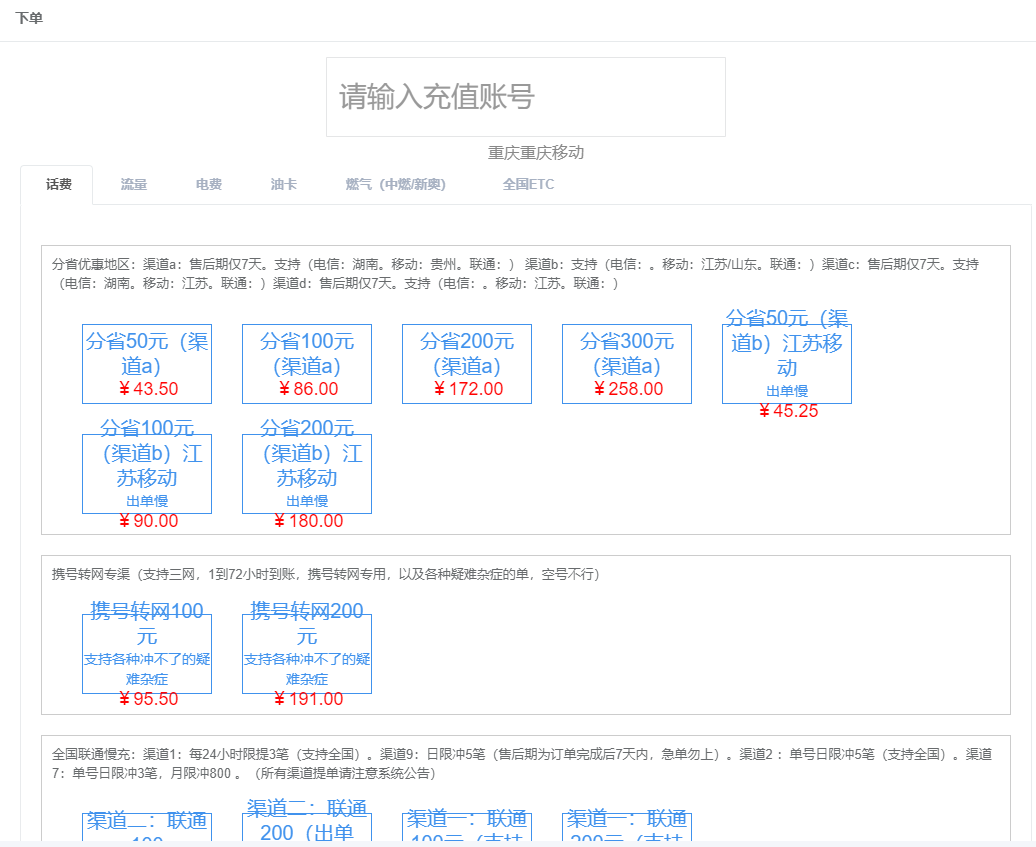The height and width of the screenshot is (847, 1036).
Task: Pick 分省200元 (渠道b) 江苏移动 at ￥180.00
Action: (x=307, y=474)
